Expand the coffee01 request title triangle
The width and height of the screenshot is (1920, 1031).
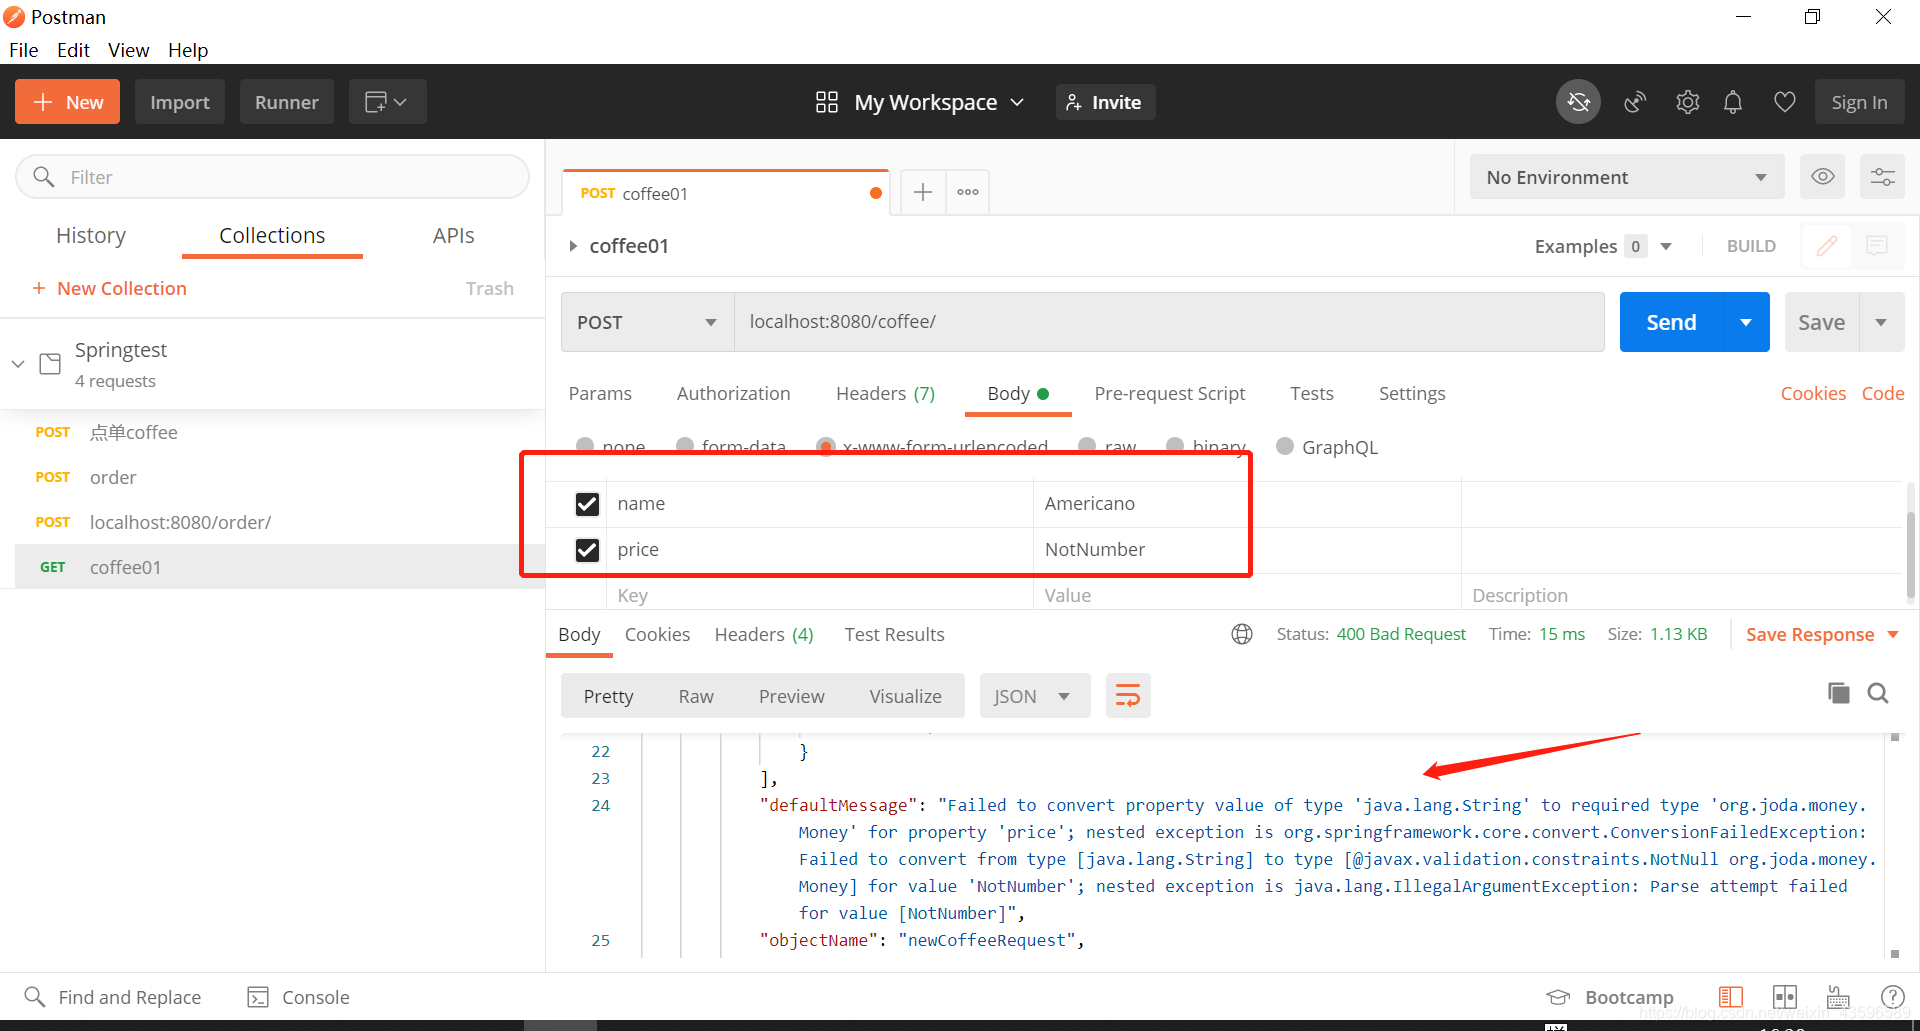(x=573, y=246)
